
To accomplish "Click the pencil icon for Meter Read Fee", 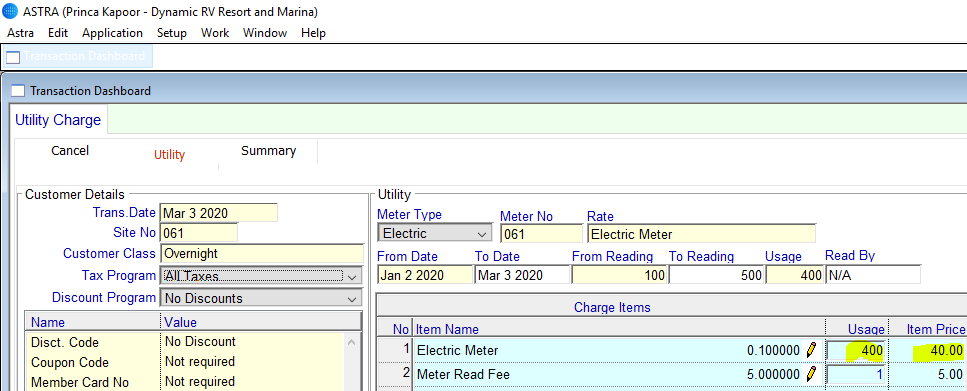I will tap(811, 374).
